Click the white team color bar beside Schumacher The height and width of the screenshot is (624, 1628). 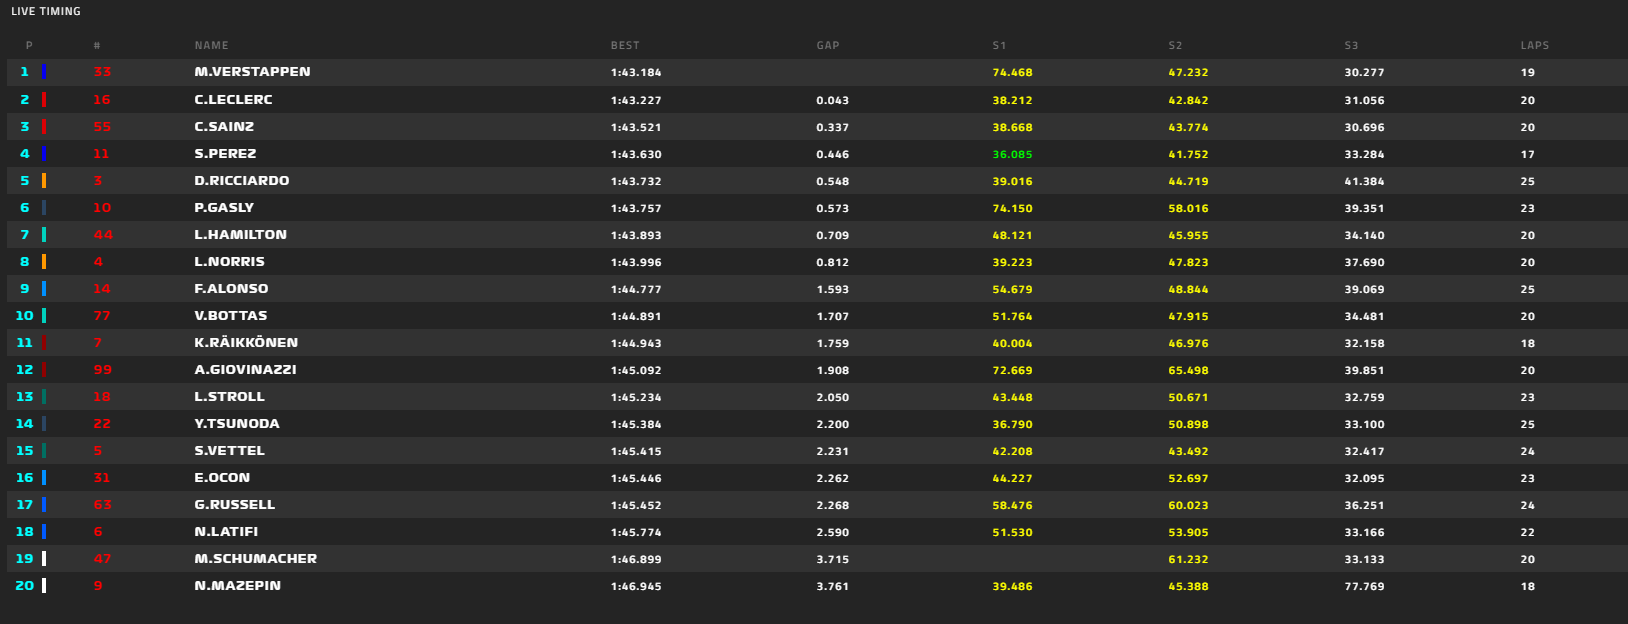44,559
